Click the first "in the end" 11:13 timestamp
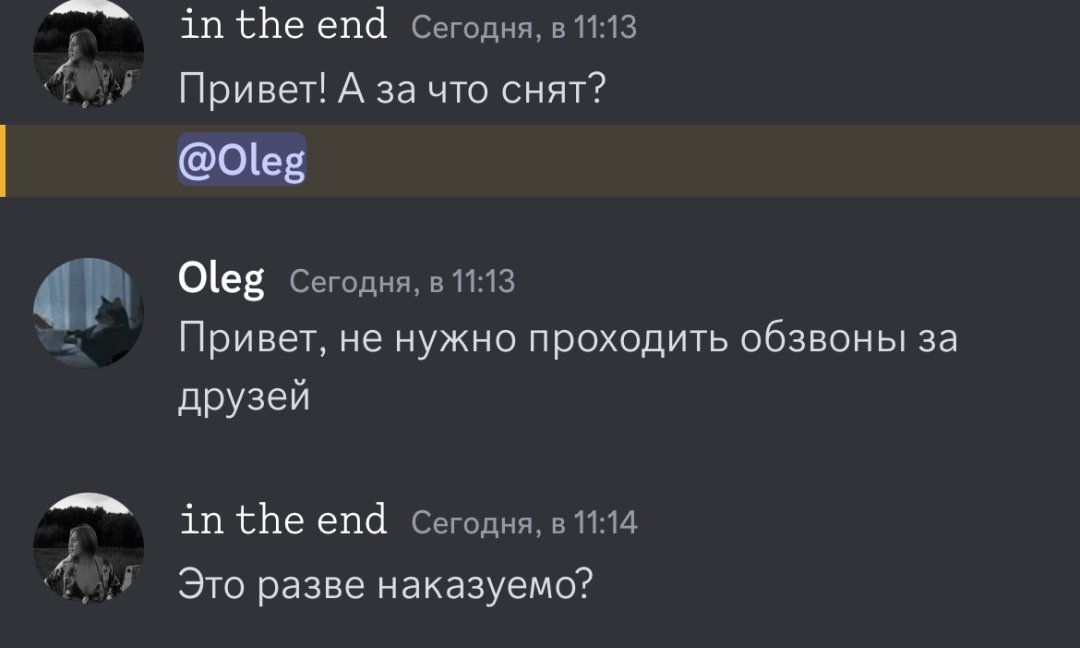The height and width of the screenshot is (648, 1080). 524,27
